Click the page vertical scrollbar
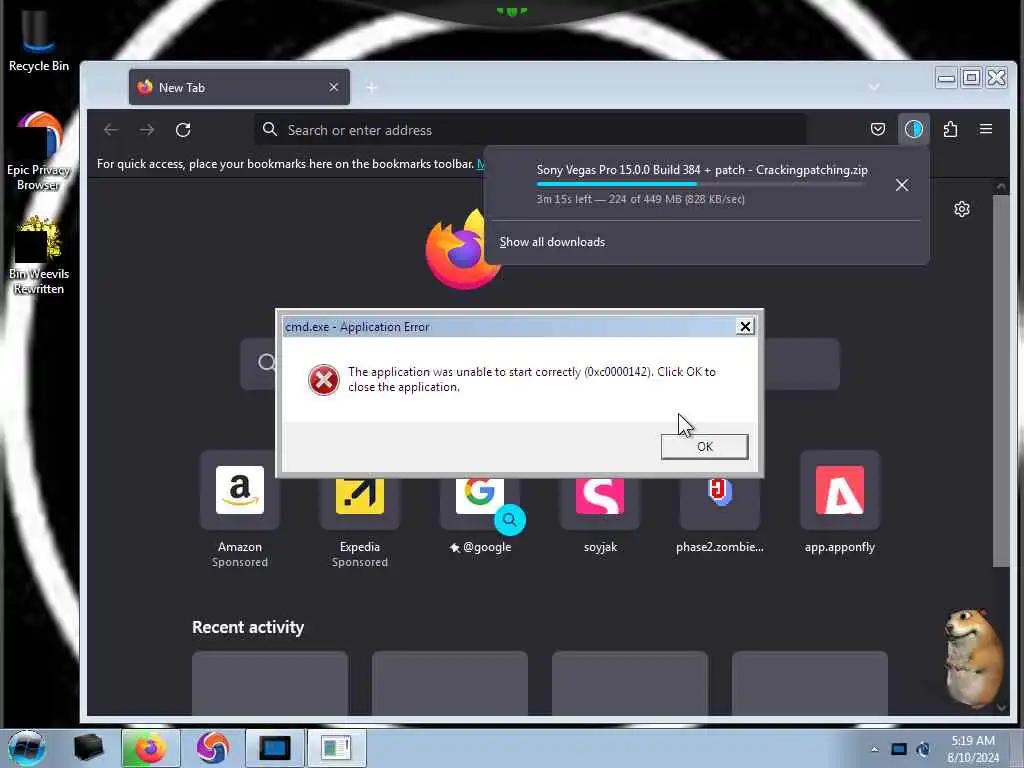This screenshot has width=1024, height=768. click(x=1001, y=379)
